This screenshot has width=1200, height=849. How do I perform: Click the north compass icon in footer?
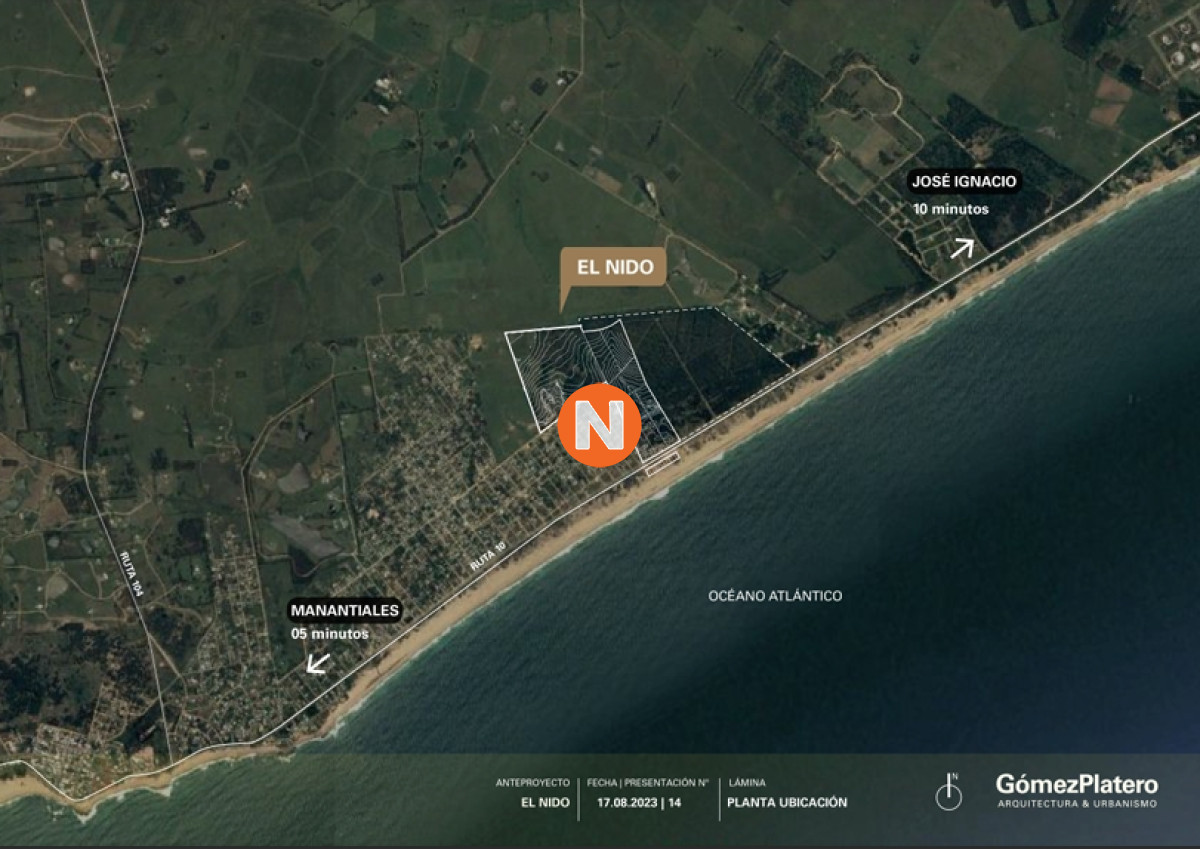[x=948, y=792]
